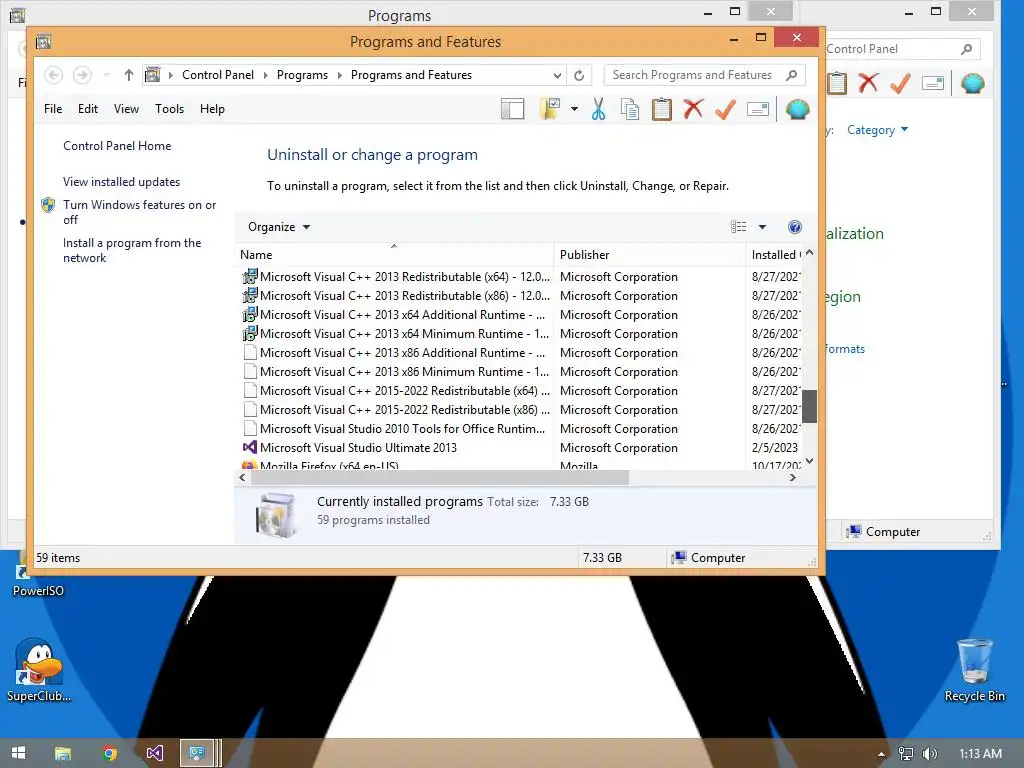Open View installed updates link
Screen dimensions: 1024x768
coord(121,182)
